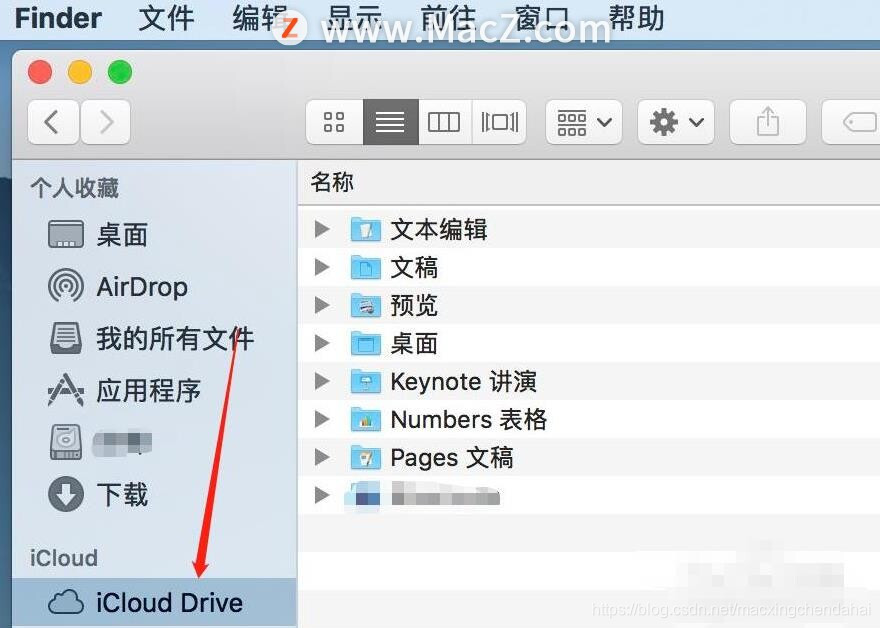
Task: Expand the Keynote 讲演 folder
Action: [x=322, y=381]
